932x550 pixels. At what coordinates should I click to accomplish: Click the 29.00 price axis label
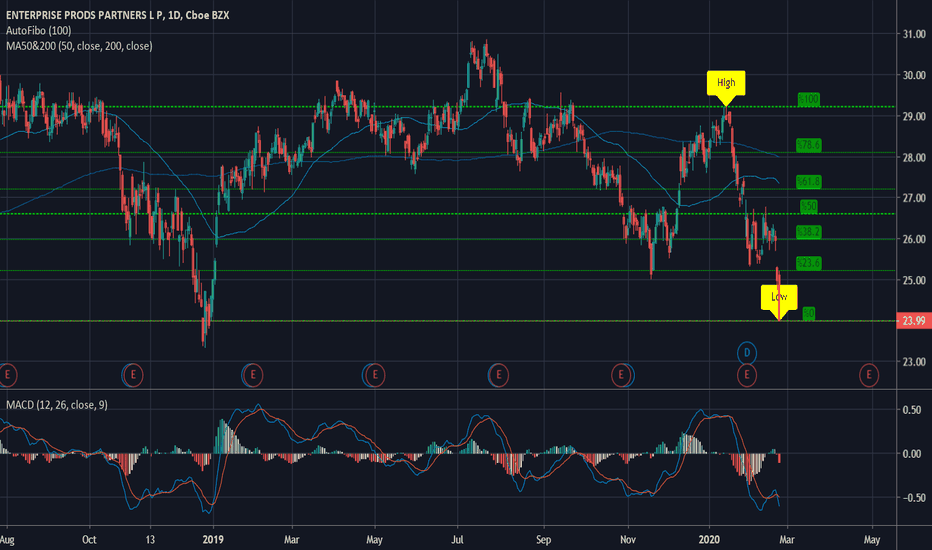click(x=914, y=117)
